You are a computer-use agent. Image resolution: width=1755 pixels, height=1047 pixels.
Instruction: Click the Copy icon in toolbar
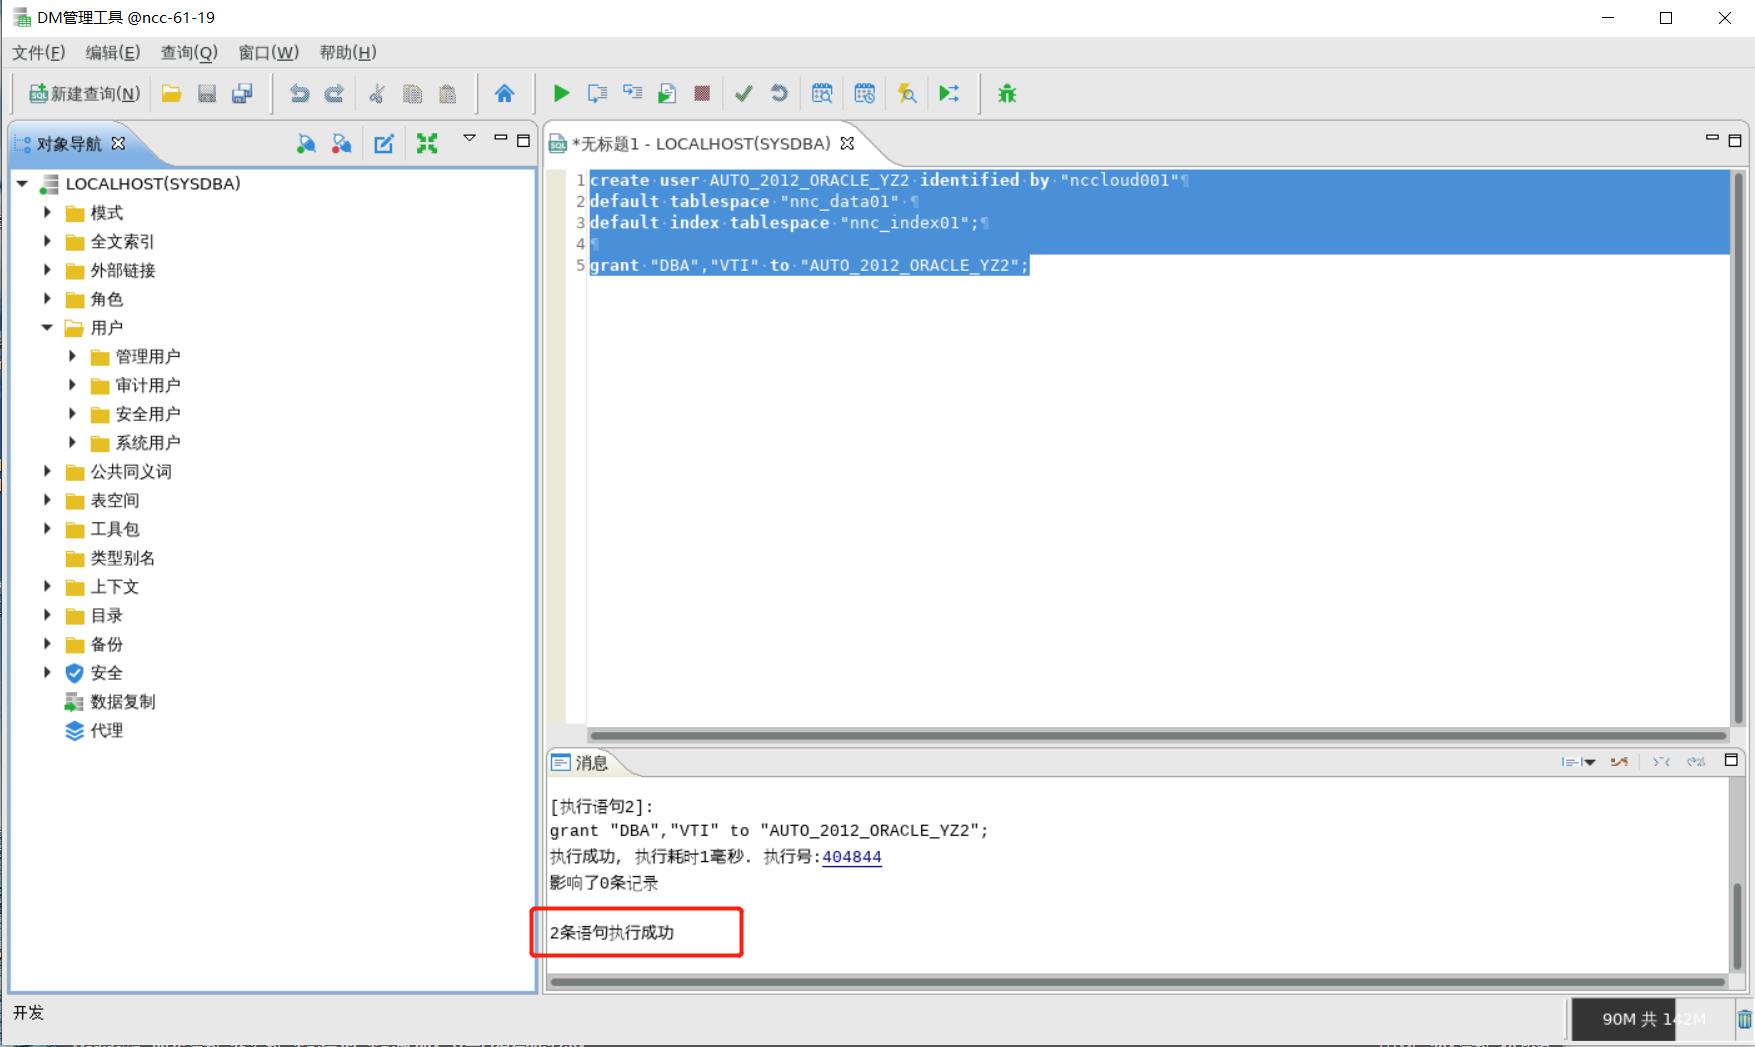412,94
